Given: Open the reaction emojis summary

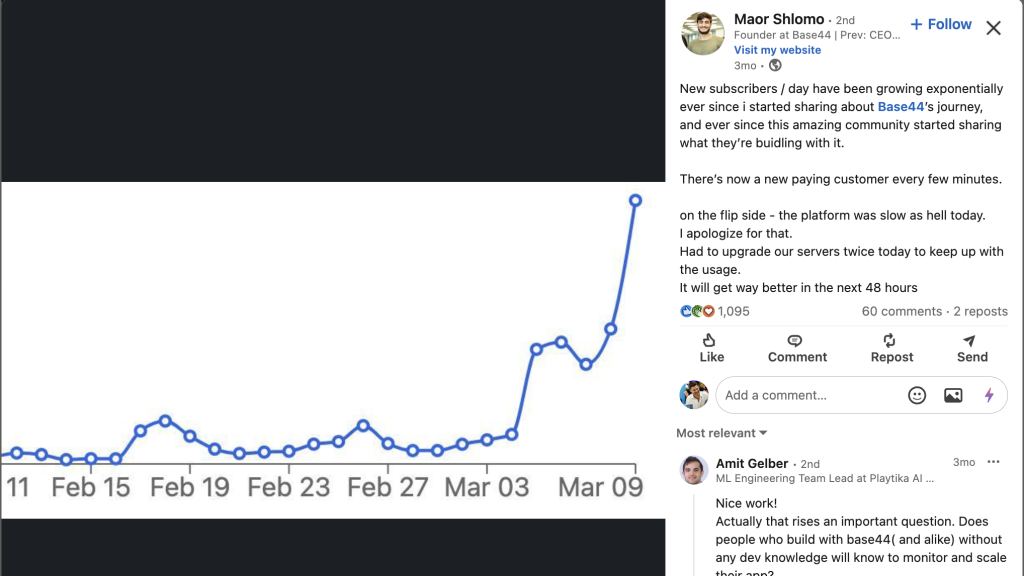Looking at the screenshot, I should tap(697, 312).
